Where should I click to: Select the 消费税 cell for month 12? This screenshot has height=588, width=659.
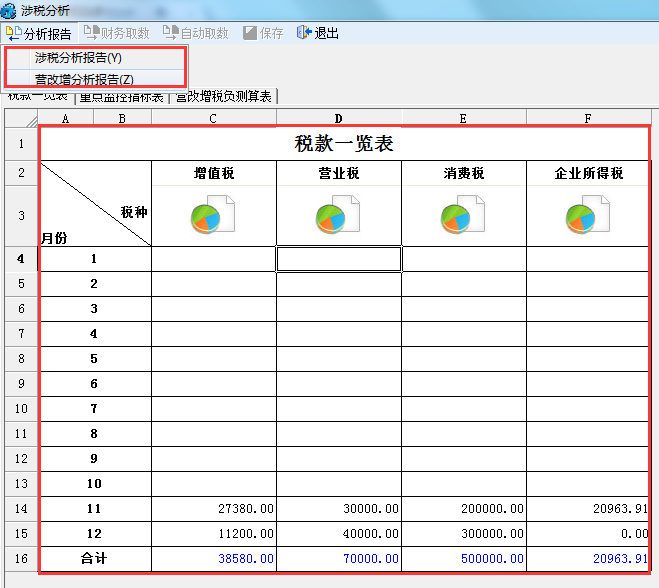coord(463,534)
